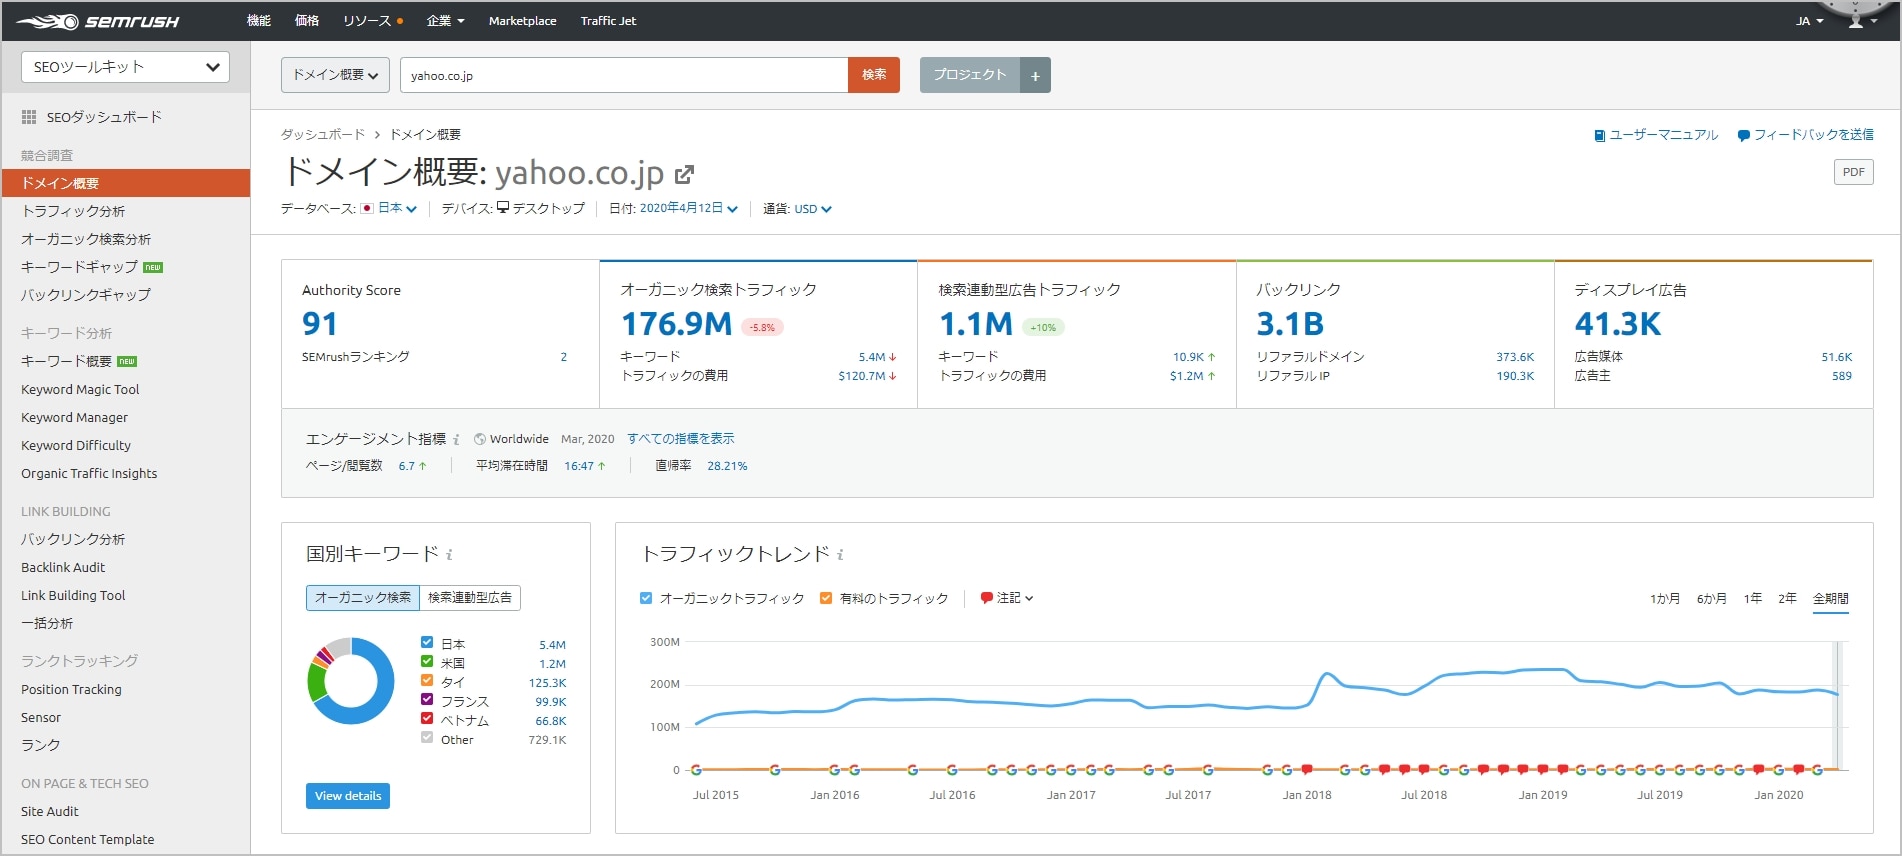Click the すべての指標を表示 link

pyautogui.click(x=680, y=439)
